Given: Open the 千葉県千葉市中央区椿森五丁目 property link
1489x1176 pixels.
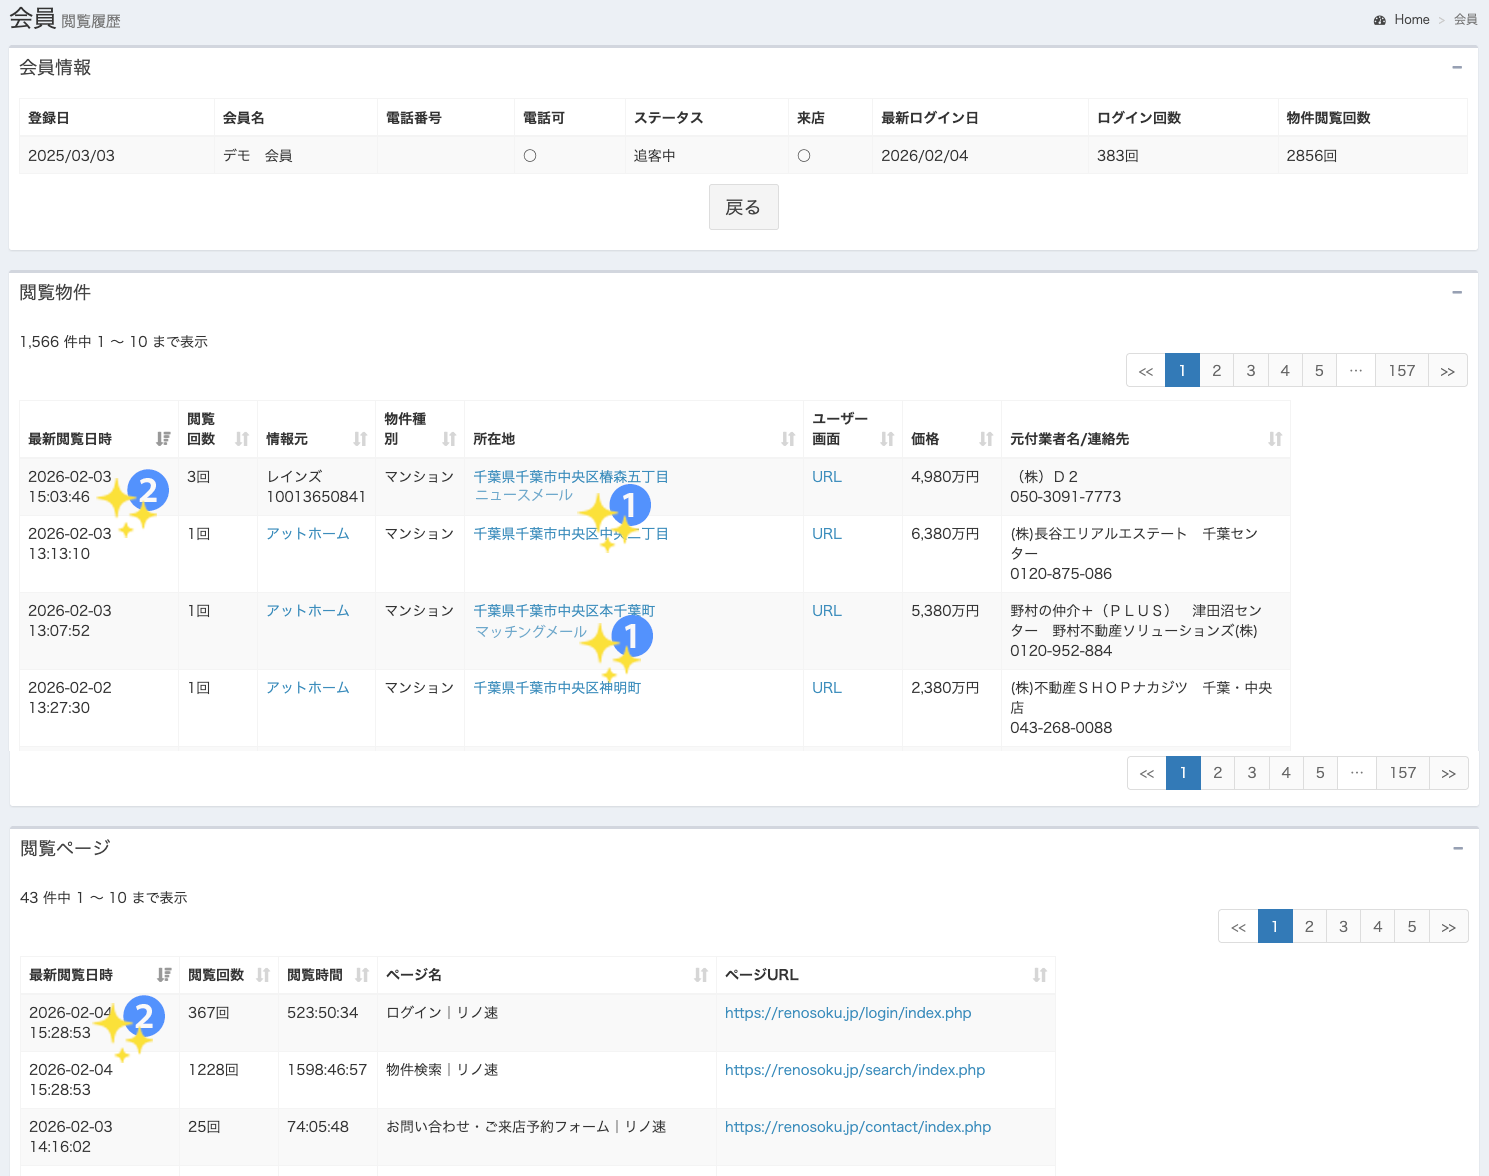Looking at the screenshot, I should pyautogui.click(x=571, y=477).
